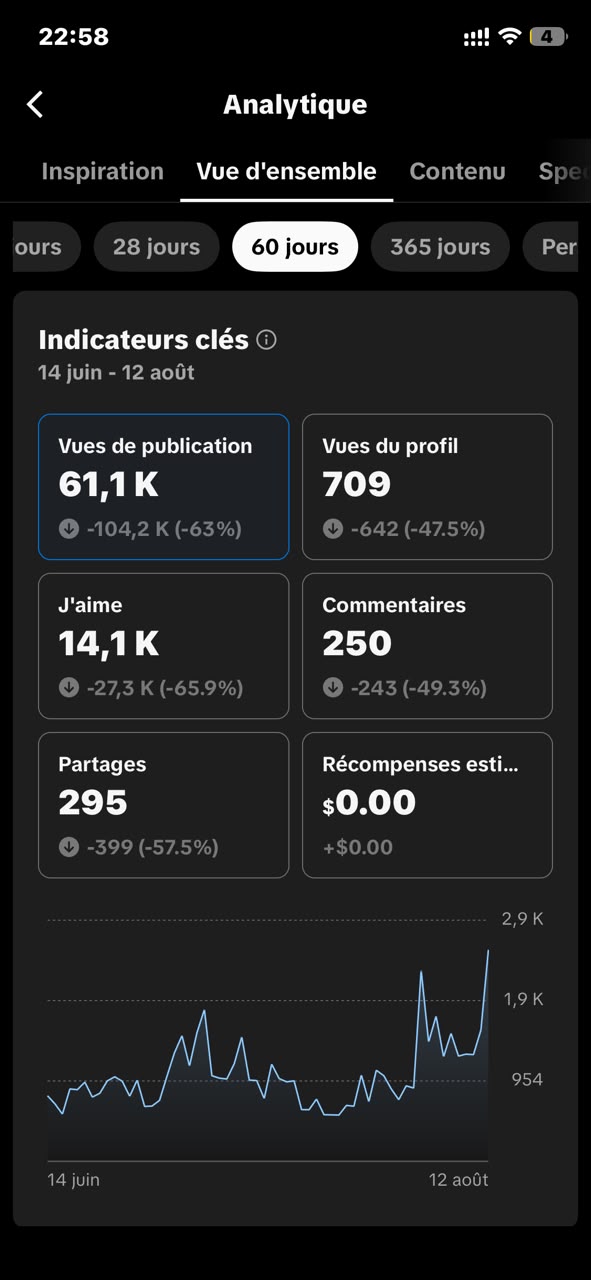
Task: Tap the Wi-Fi icon in status bar
Action: [510, 37]
